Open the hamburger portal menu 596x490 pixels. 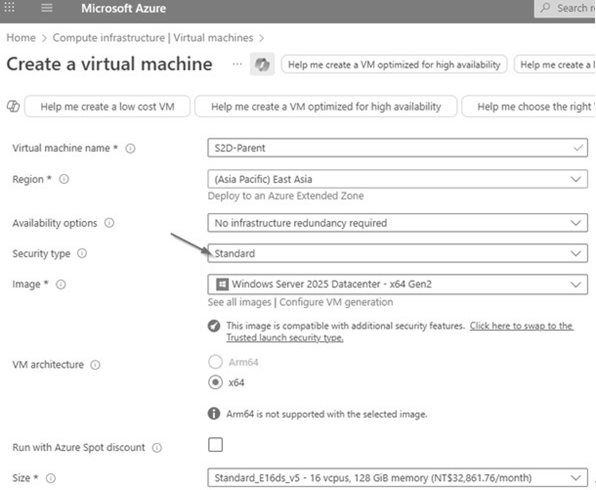pos(46,8)
